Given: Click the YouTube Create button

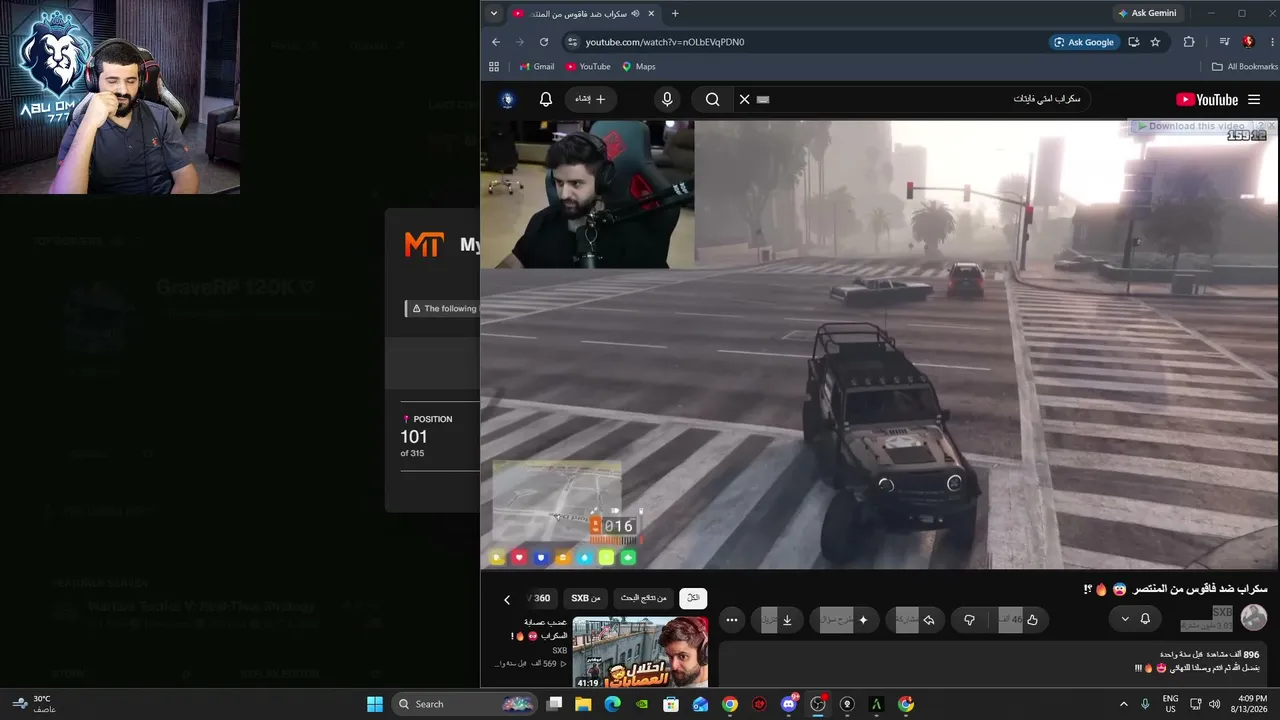Looking at the screenshot, I should (590, 99).
